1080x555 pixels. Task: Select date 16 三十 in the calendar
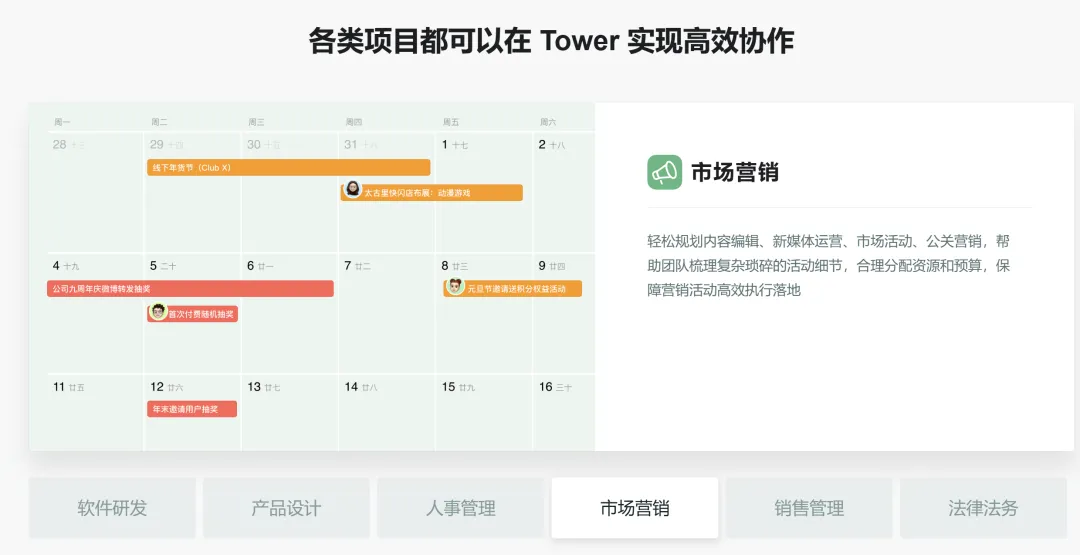point(555,387)
